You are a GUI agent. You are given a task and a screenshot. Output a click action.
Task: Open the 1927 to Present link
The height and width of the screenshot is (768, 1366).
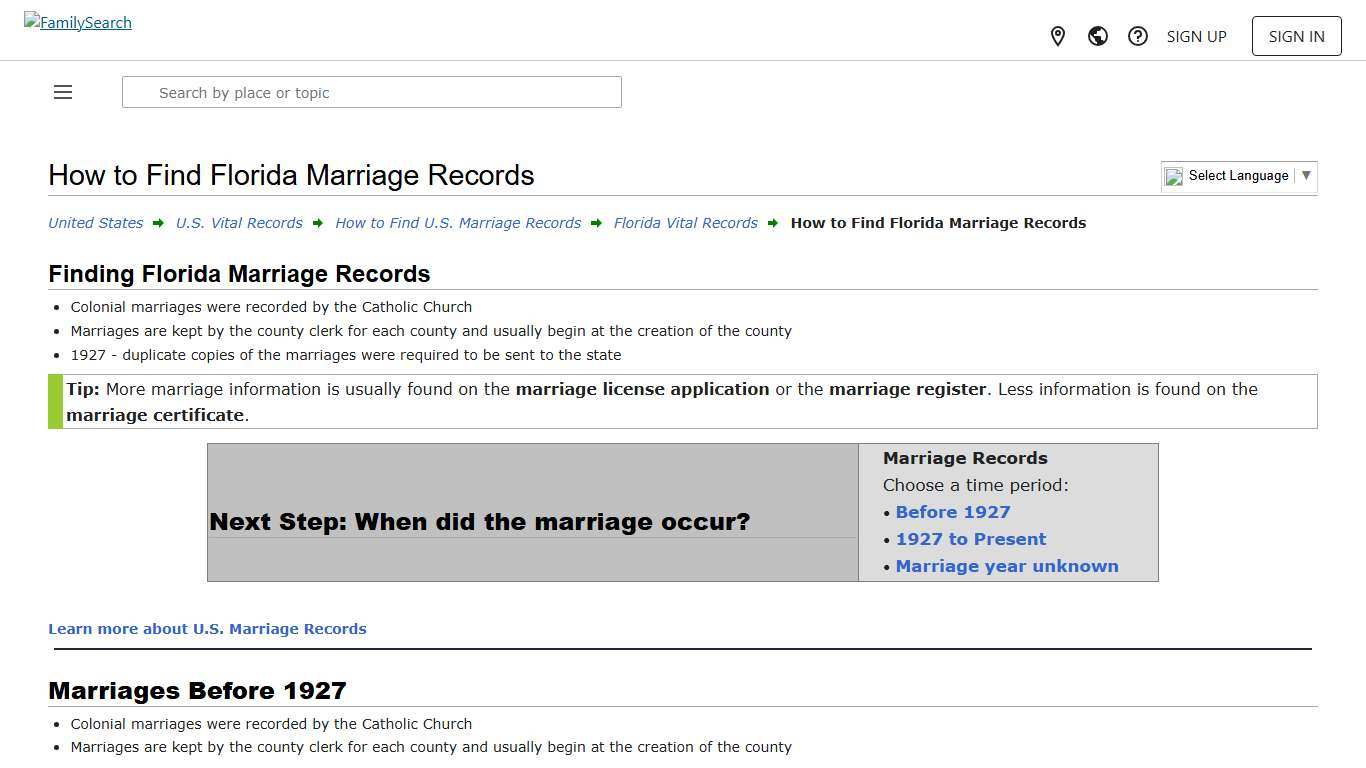click(x=971, y=539)
